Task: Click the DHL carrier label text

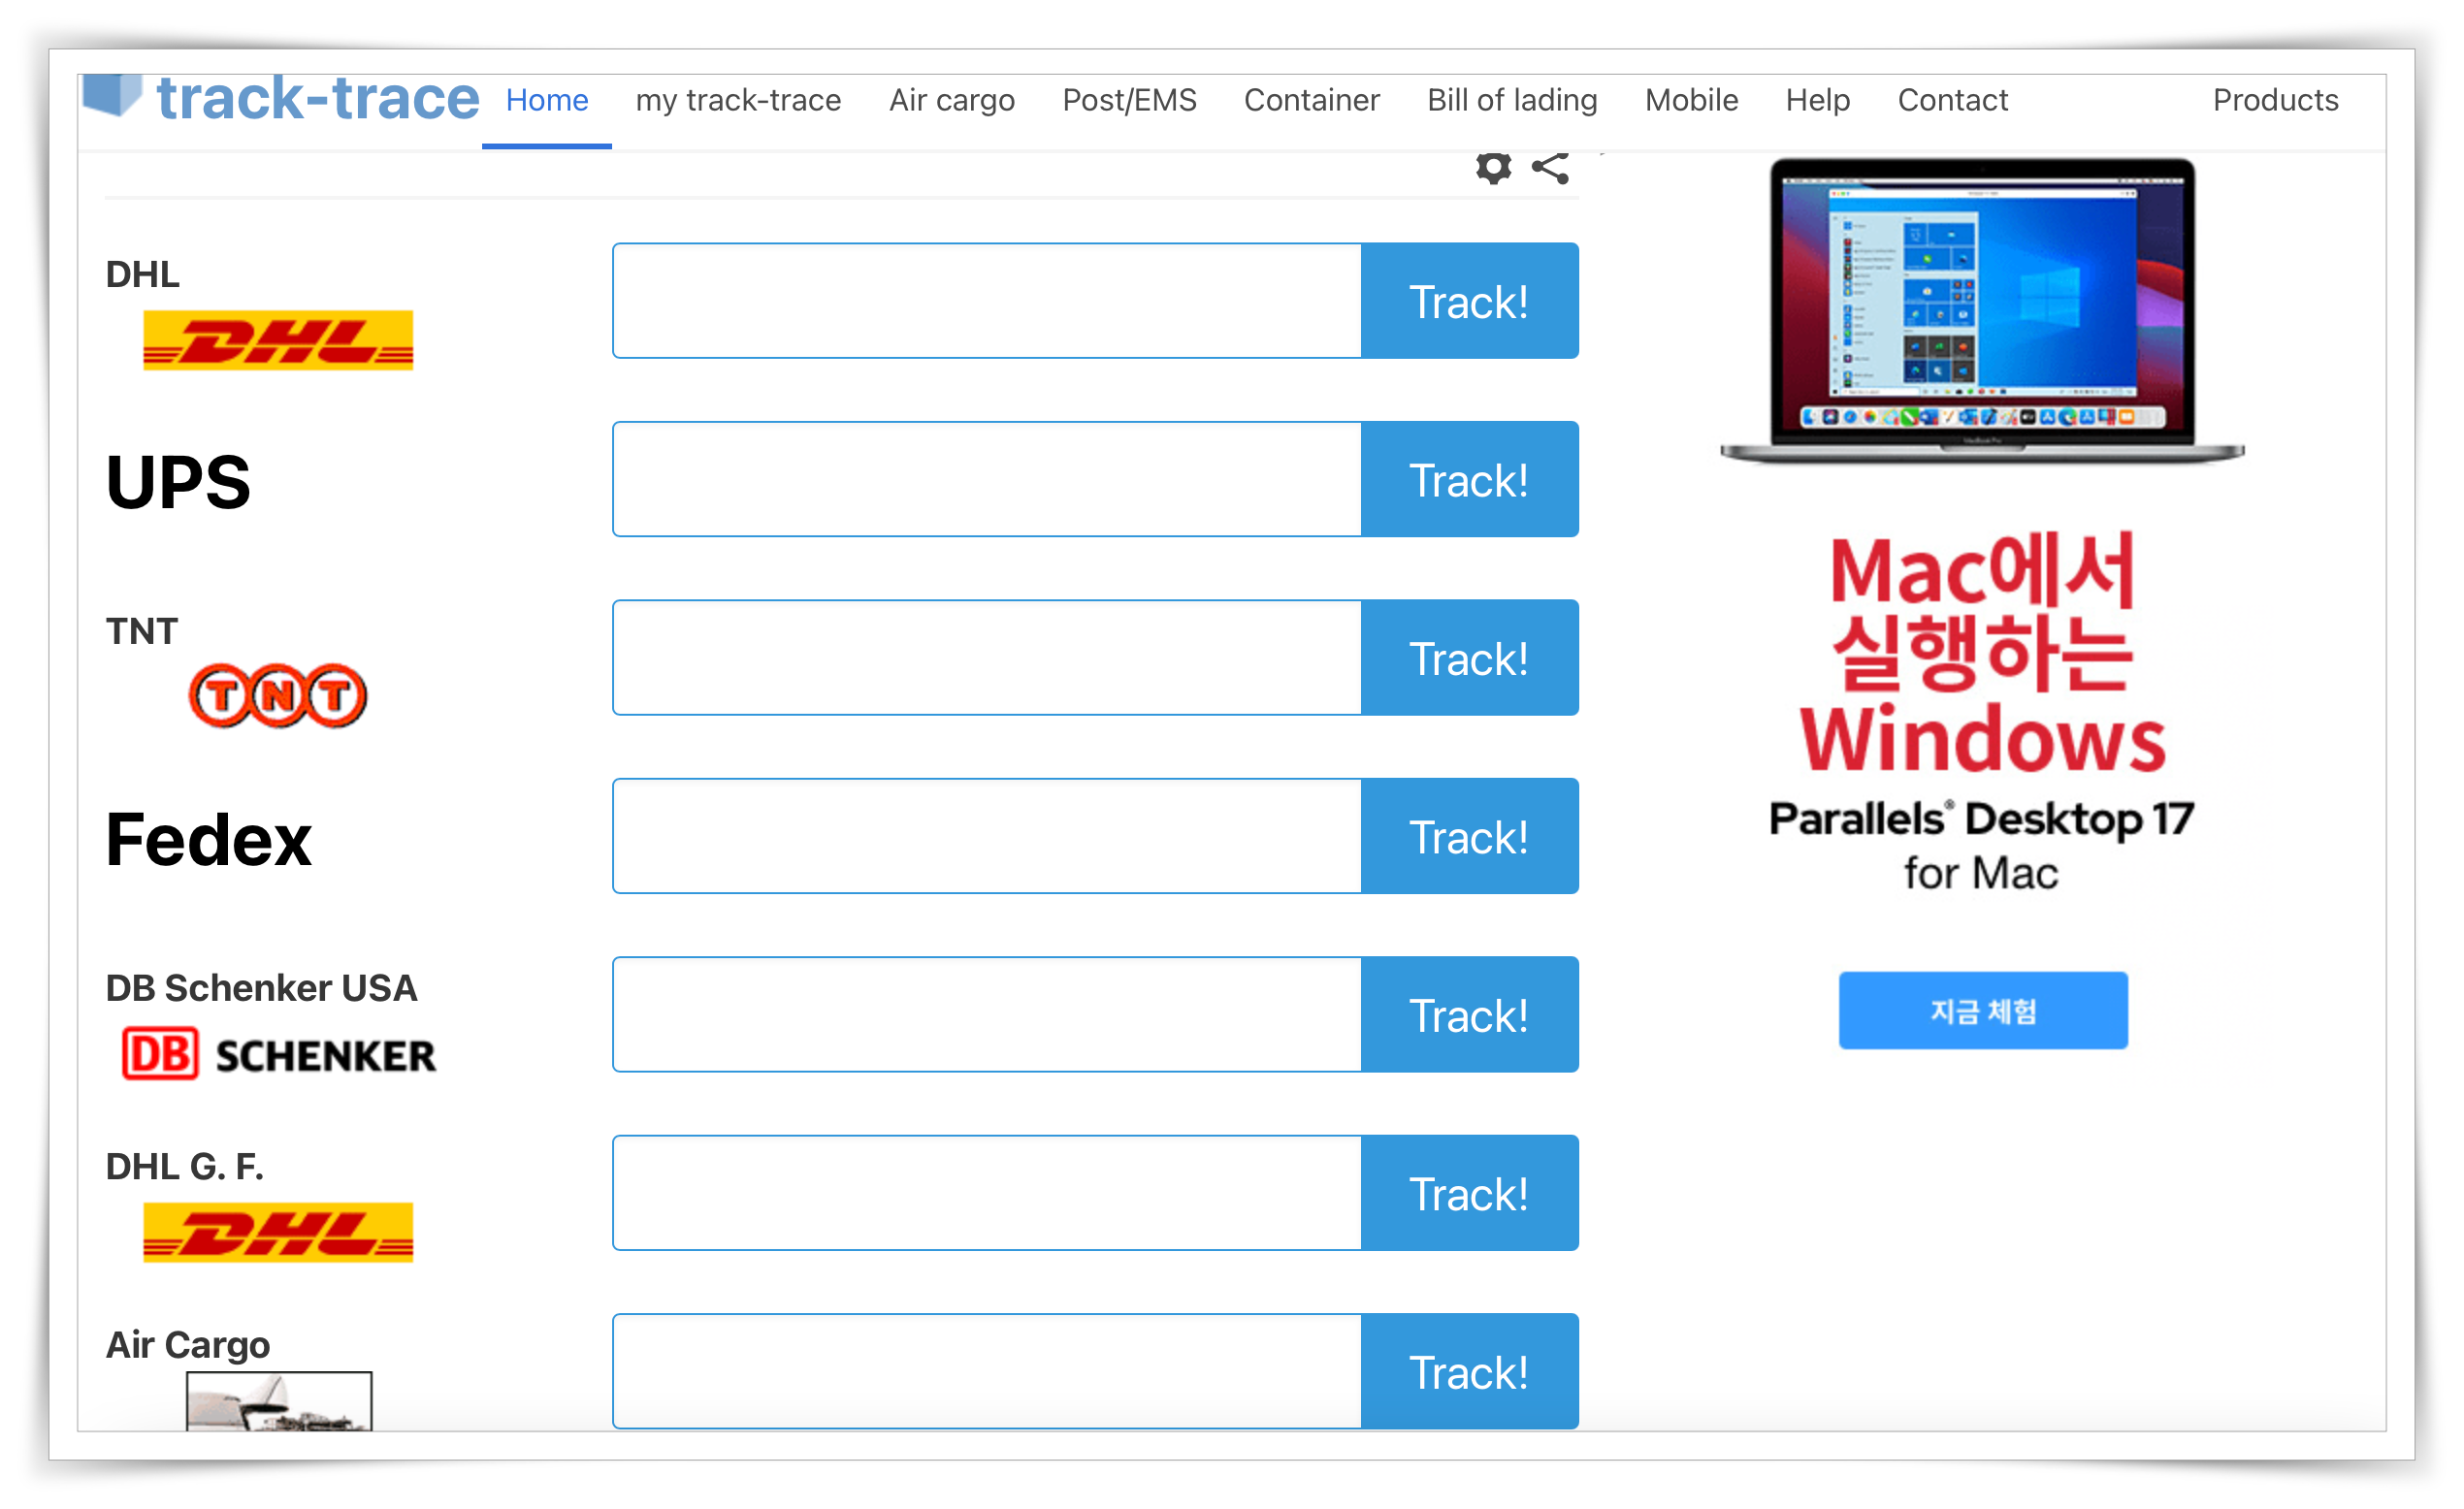Action: (x=143, y=274)
